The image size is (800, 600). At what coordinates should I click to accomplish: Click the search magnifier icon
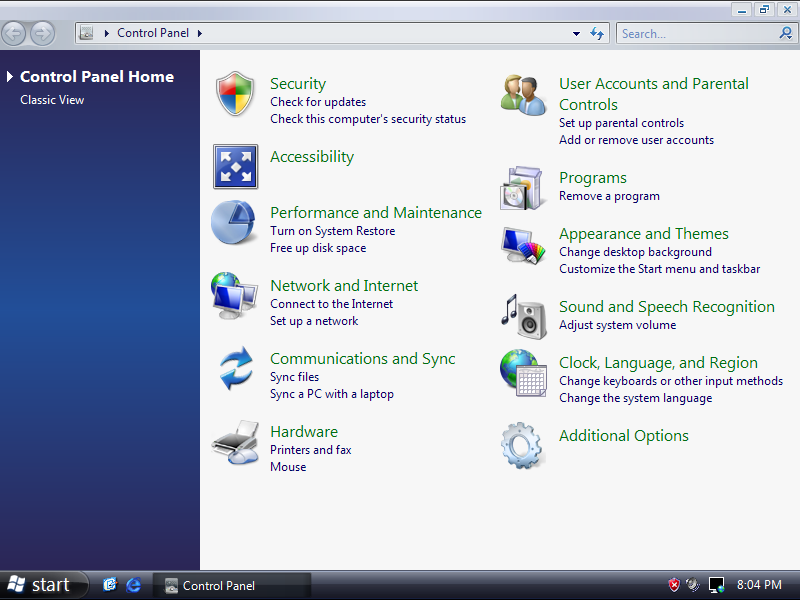[786, 34]
